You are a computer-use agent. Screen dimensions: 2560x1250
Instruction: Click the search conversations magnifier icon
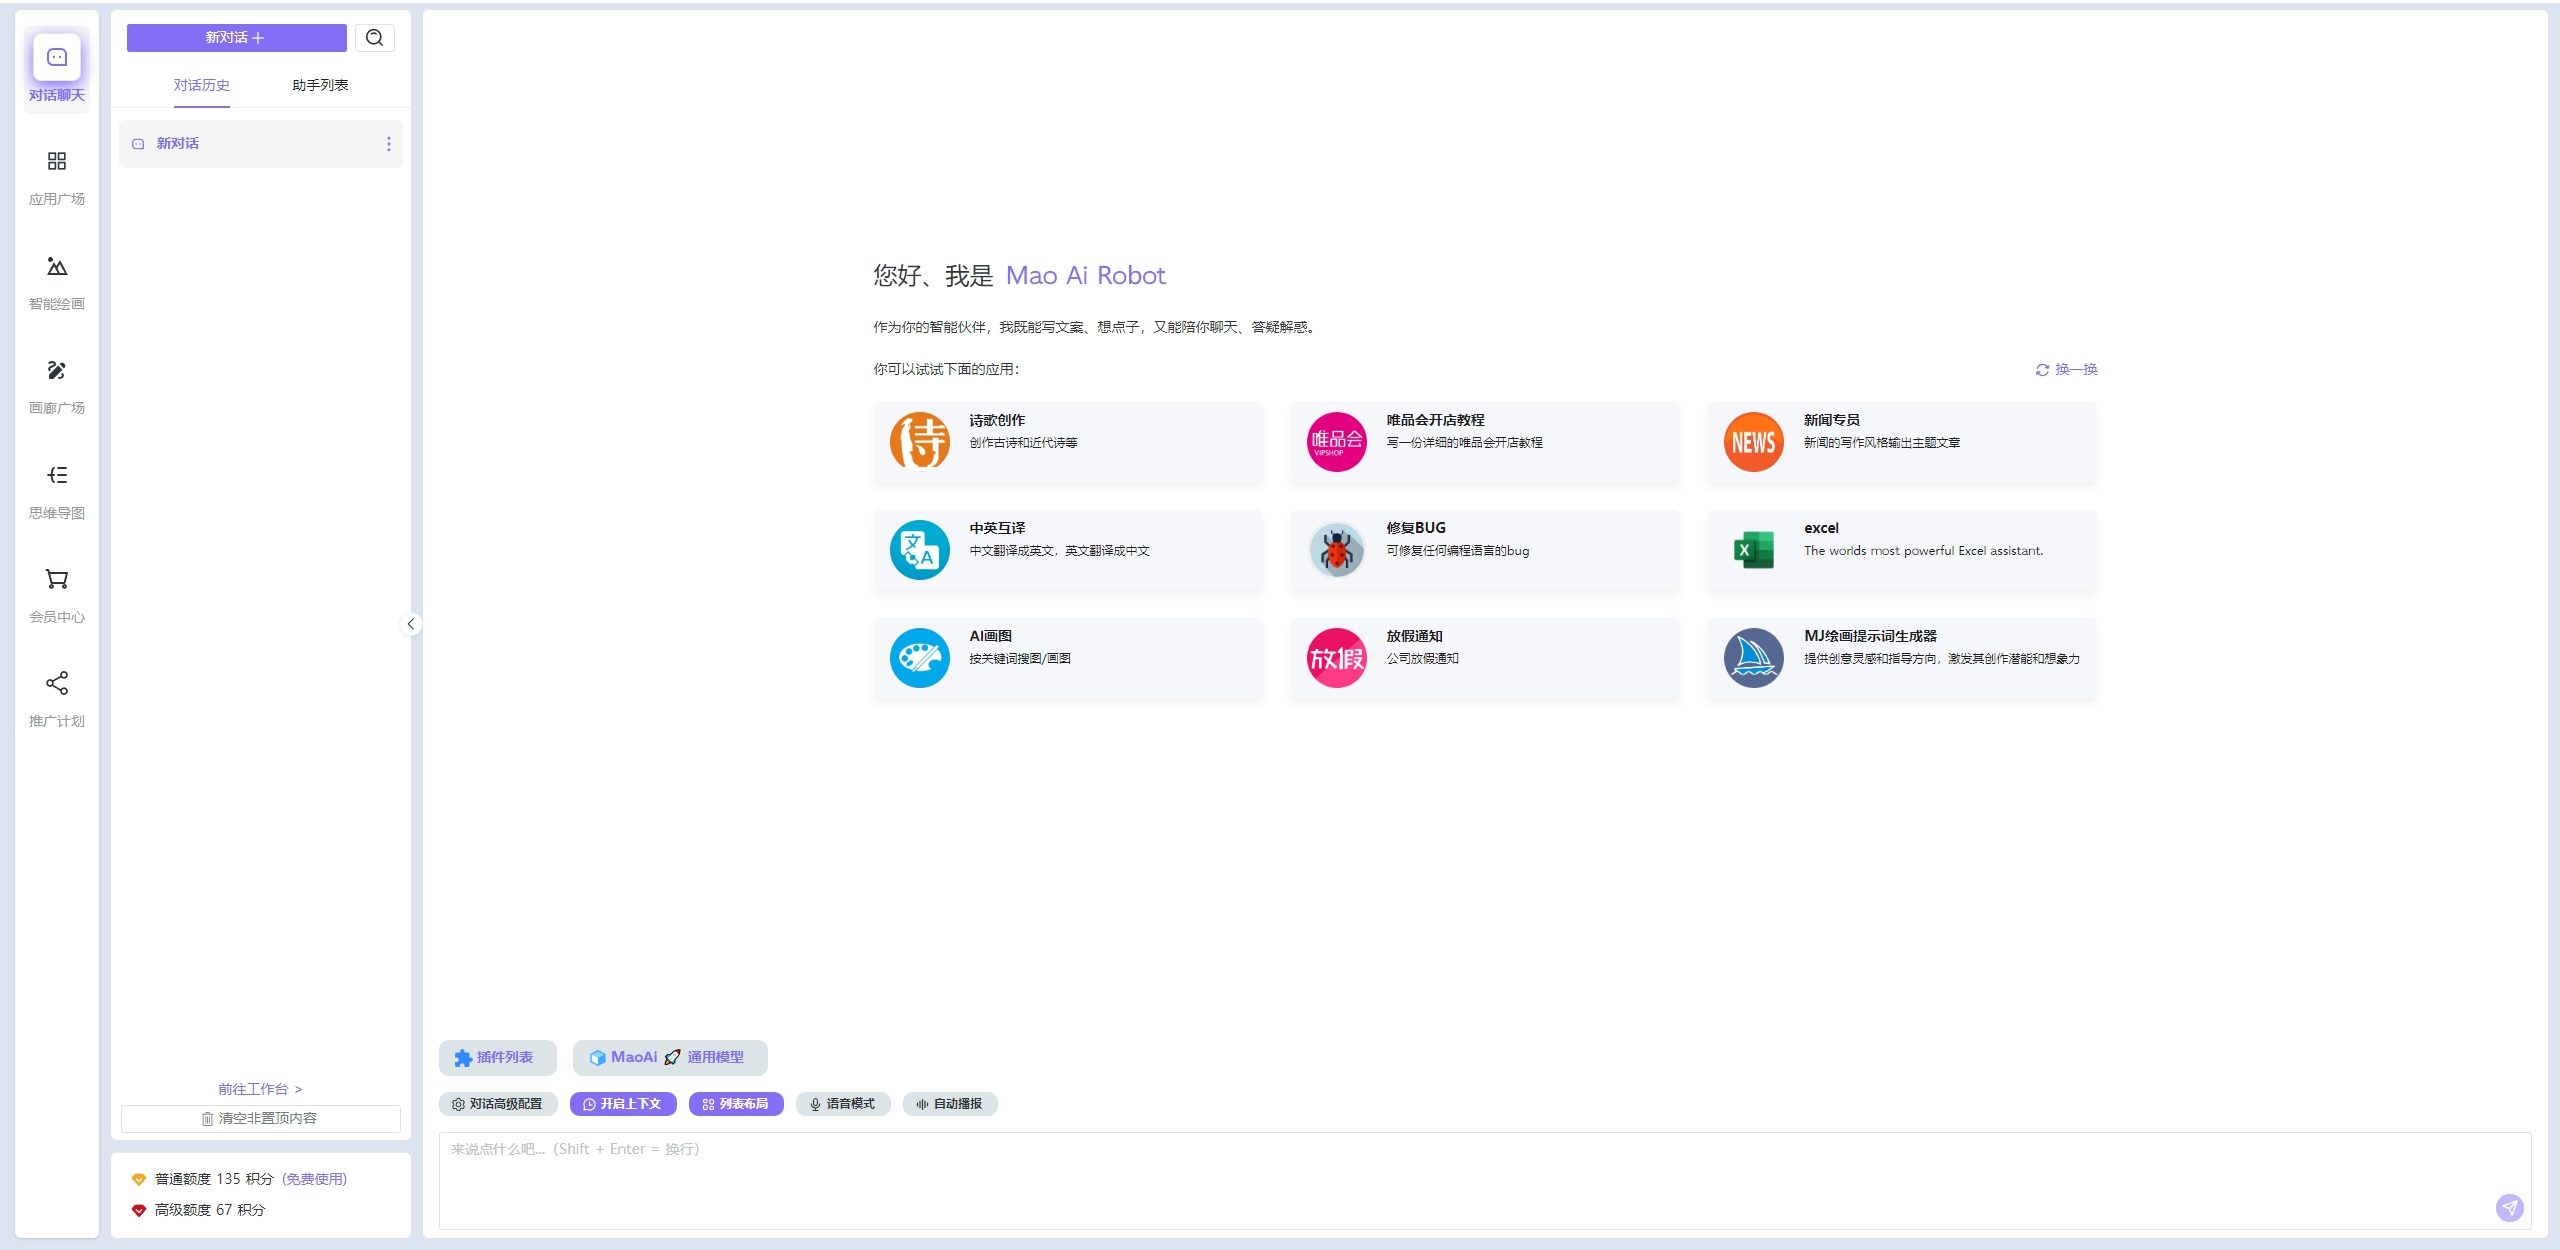point(375,38)
